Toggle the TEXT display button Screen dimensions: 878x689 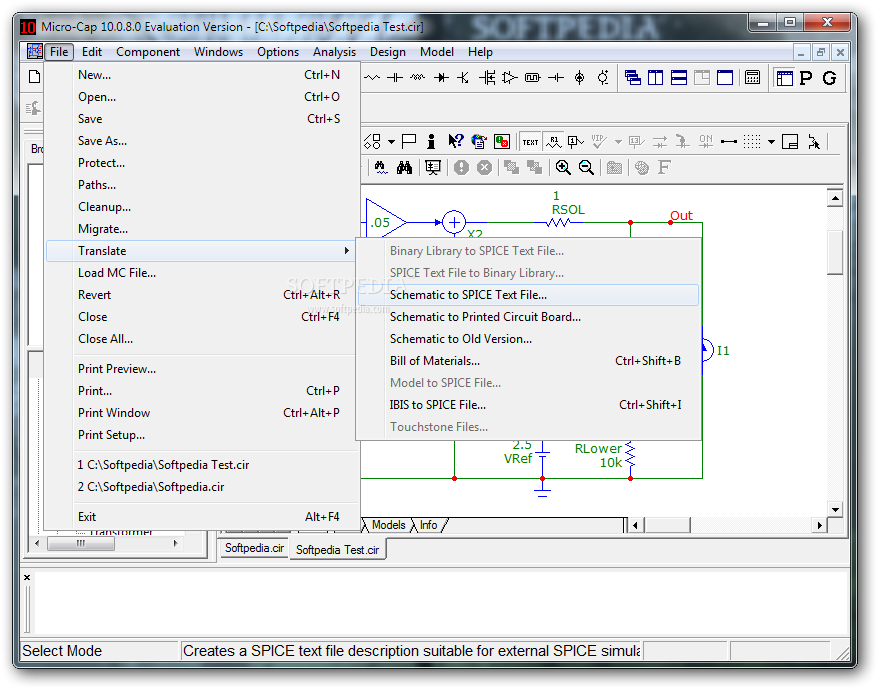click(x=530, y=142)
